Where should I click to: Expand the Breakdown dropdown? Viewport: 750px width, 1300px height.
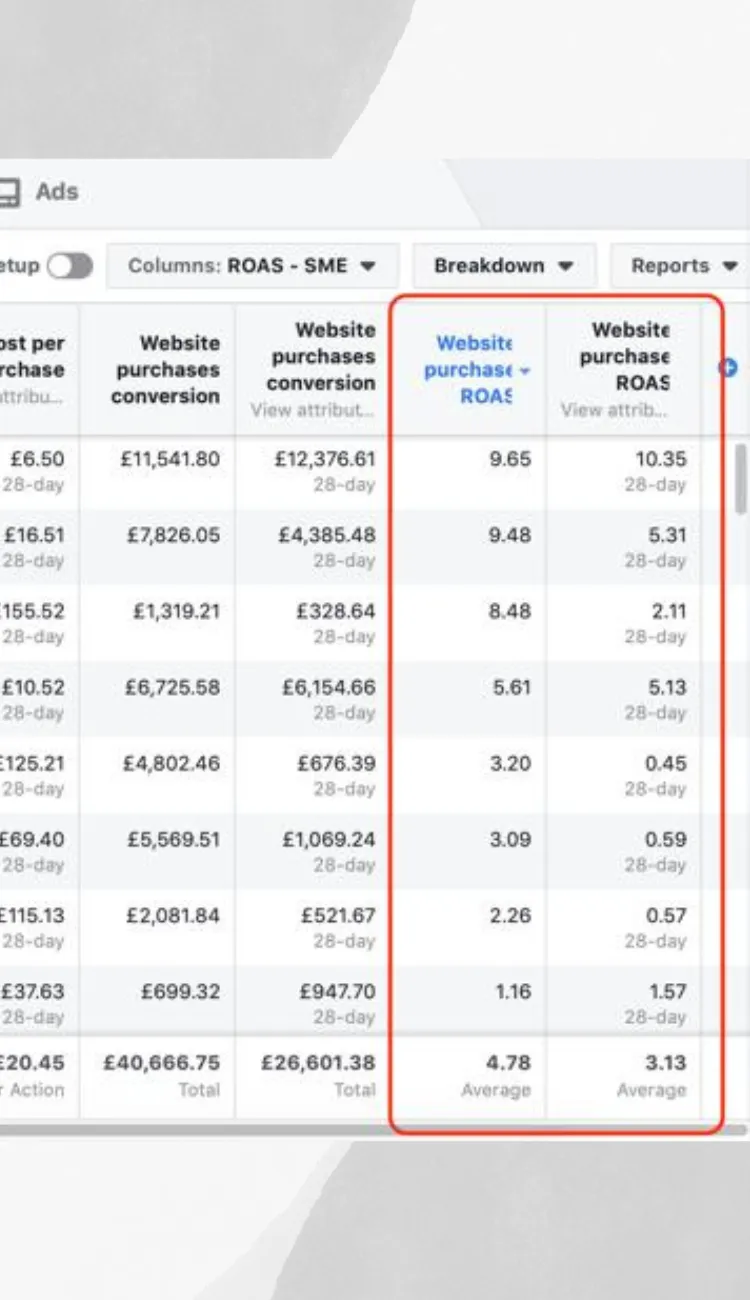(504, 266)
